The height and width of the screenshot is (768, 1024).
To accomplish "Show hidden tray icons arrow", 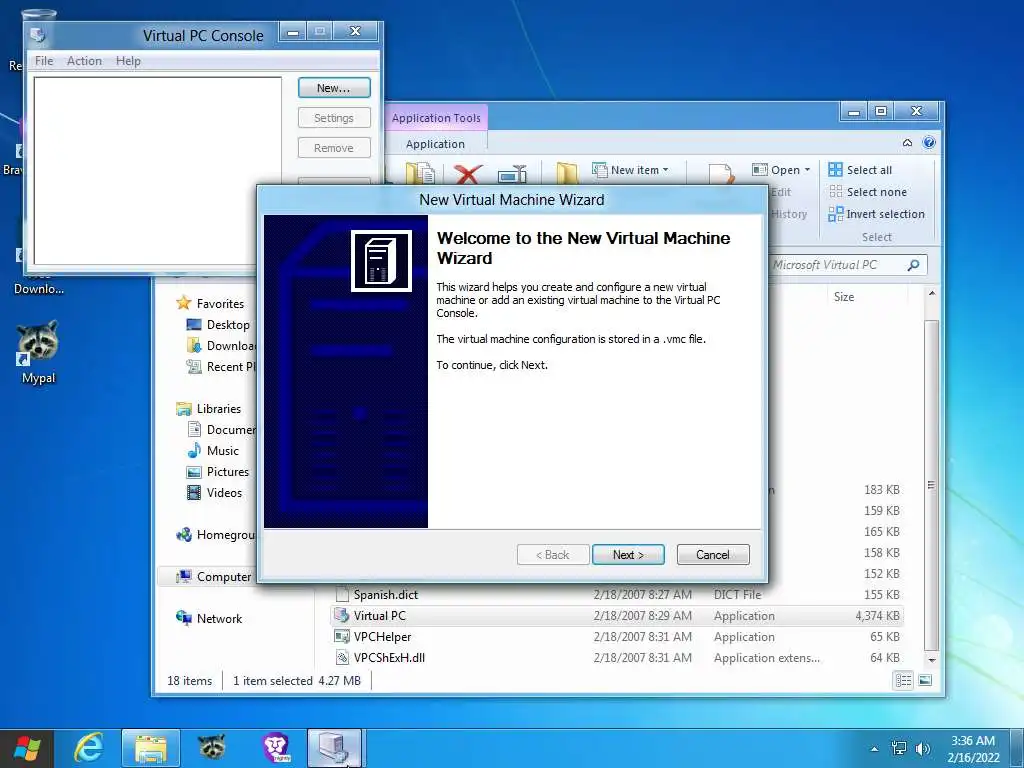I will (874, 749).
